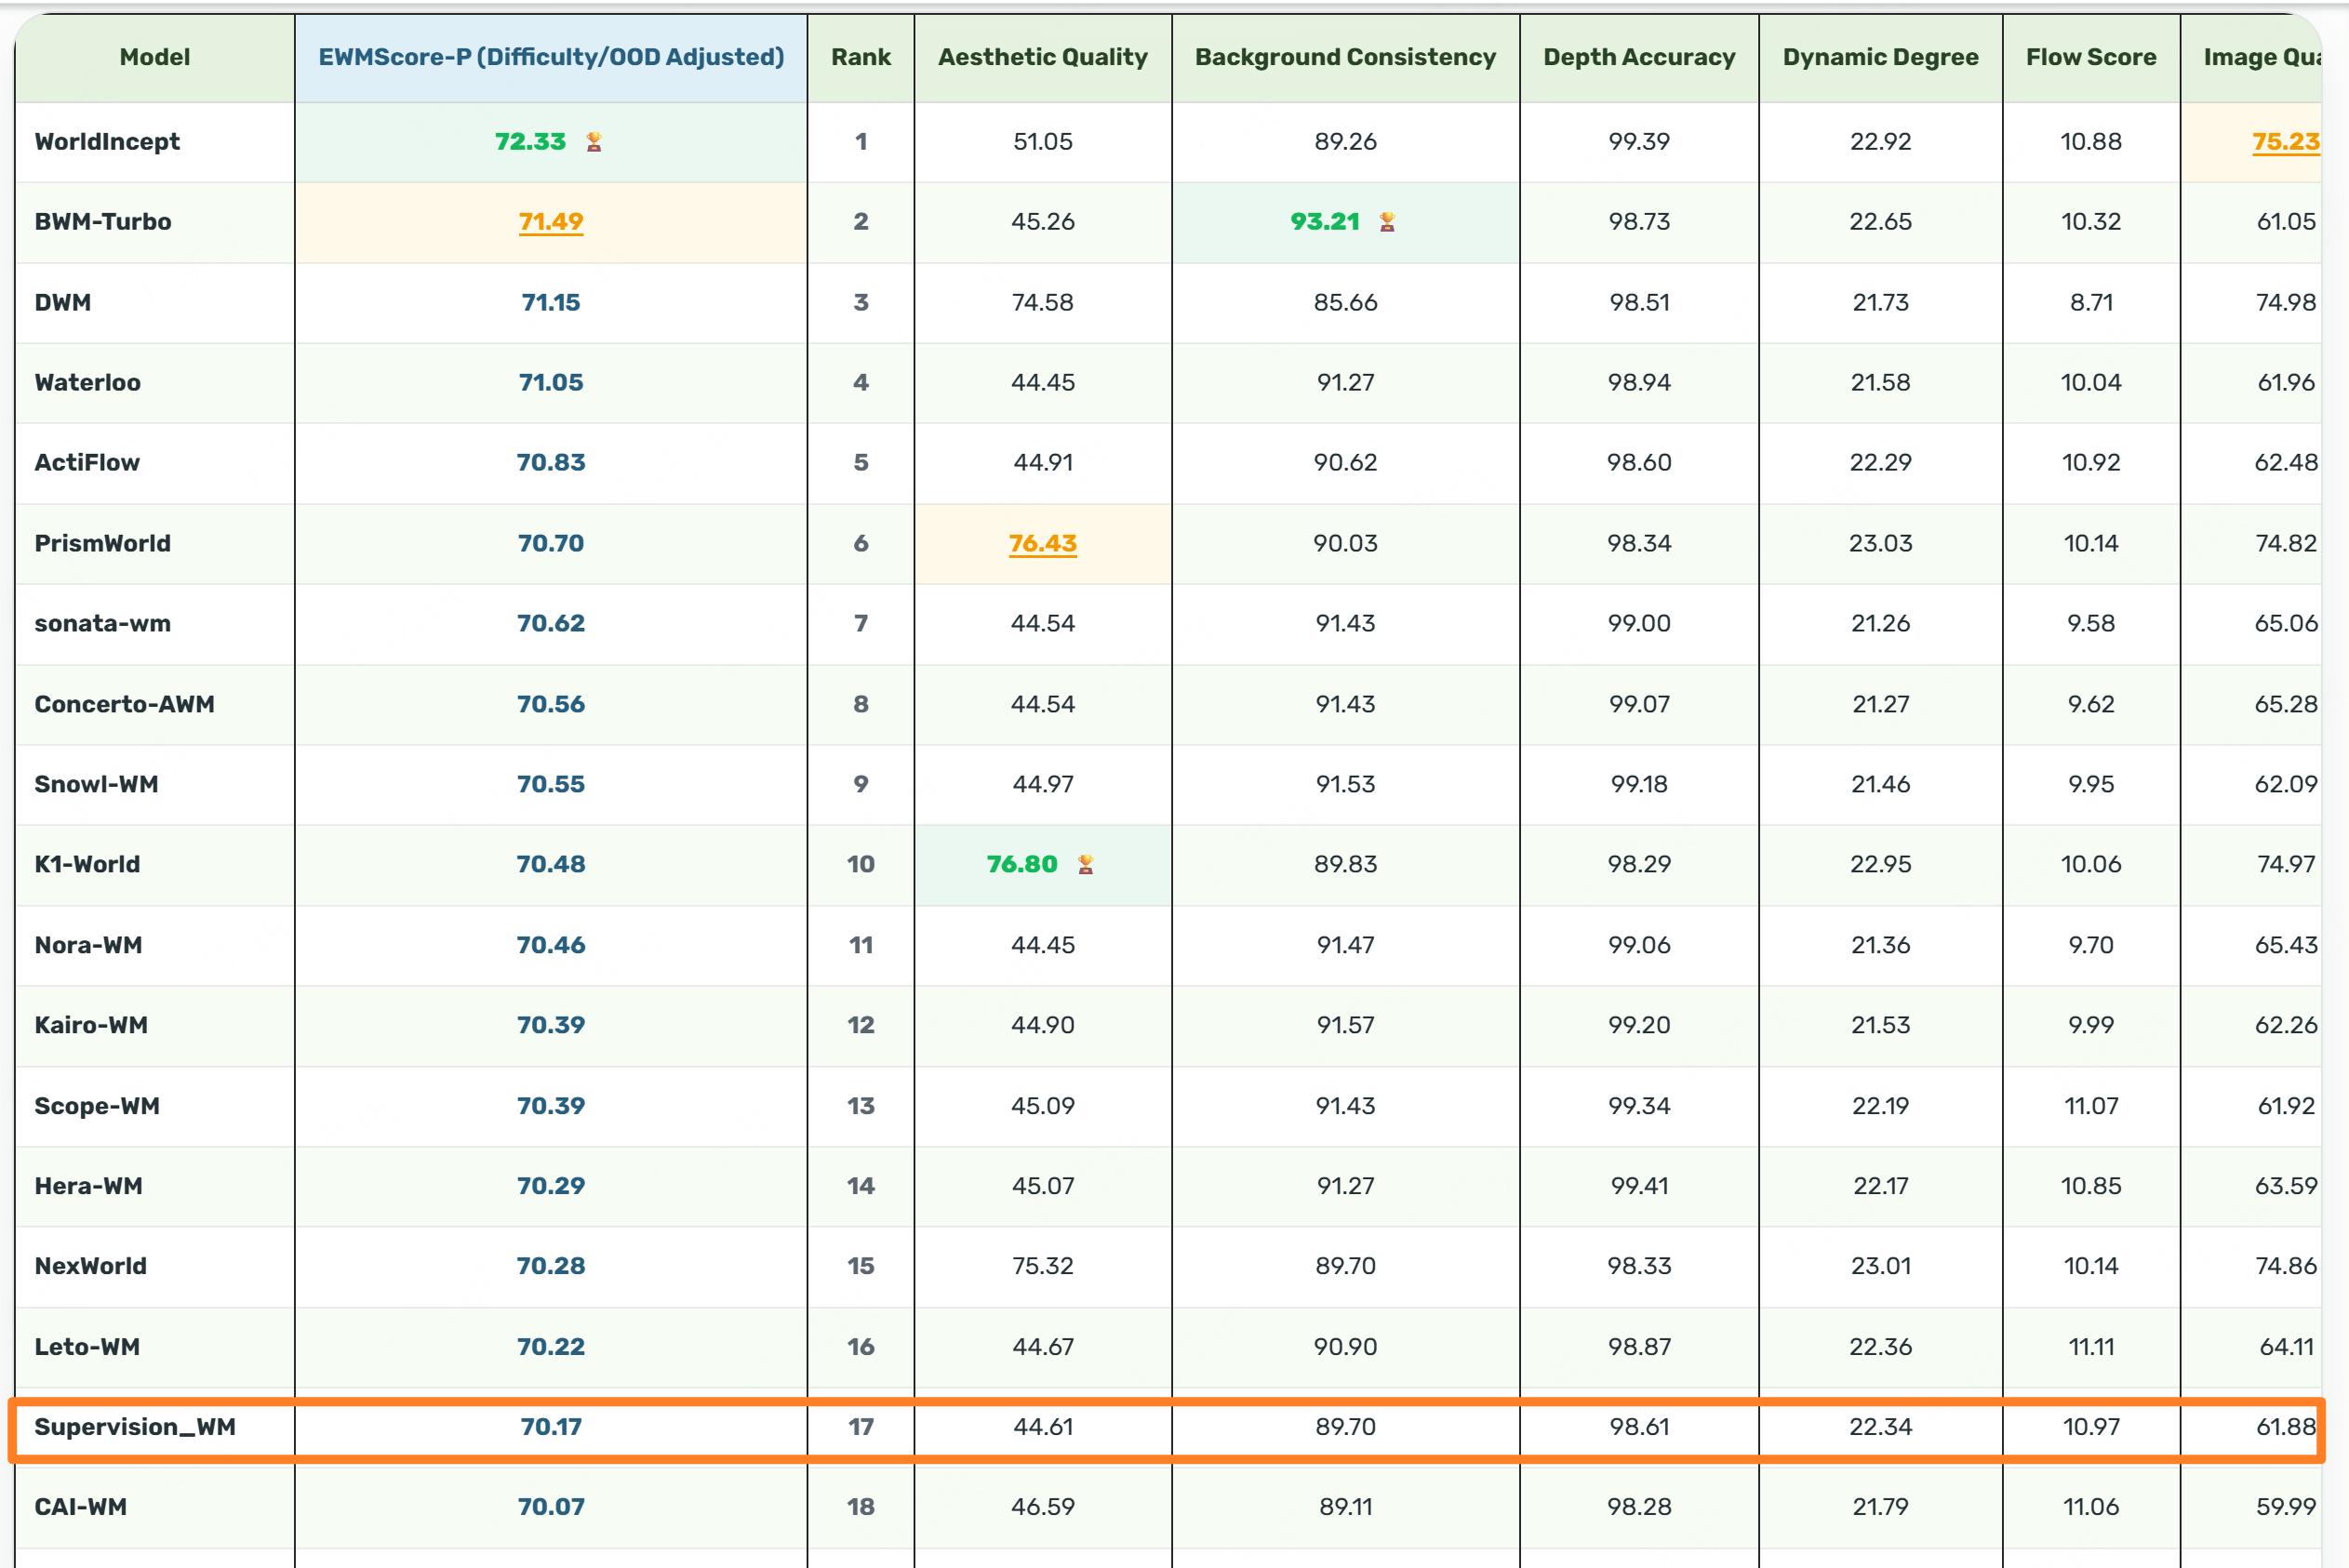This screenshot has height=1568, width=2349.
Task: Click the 71.15 score of DWM
Action: point(551,303)
